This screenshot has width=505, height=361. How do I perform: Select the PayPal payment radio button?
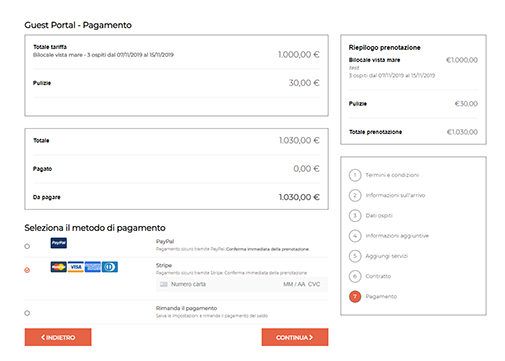click(27, 246)
